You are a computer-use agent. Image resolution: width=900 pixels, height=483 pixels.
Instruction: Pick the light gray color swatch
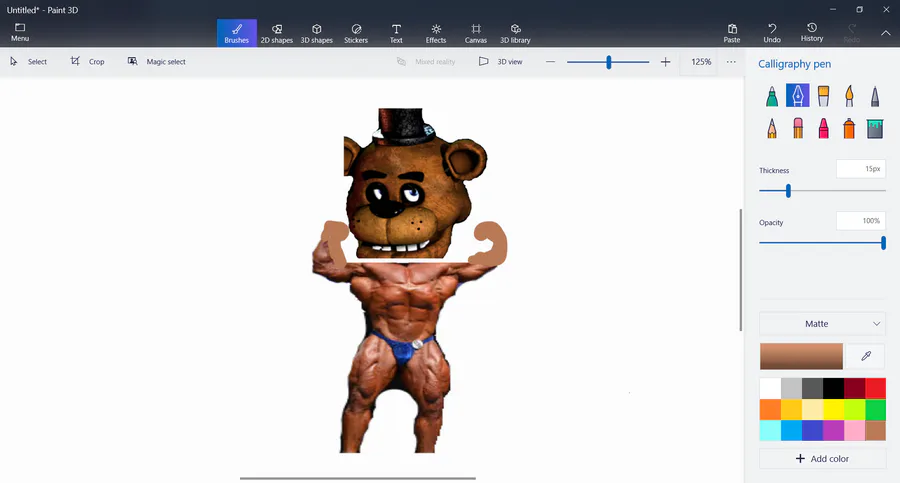(791, 389)
